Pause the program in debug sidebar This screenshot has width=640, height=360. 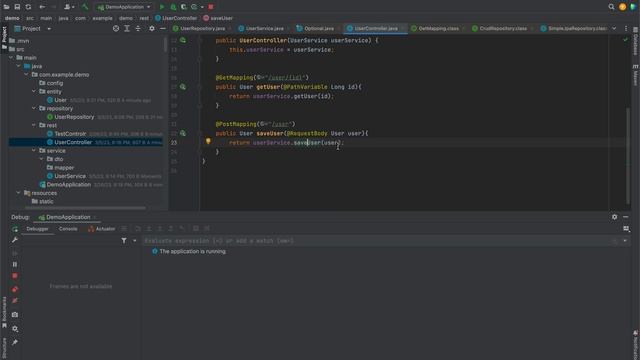pos(15,264)
